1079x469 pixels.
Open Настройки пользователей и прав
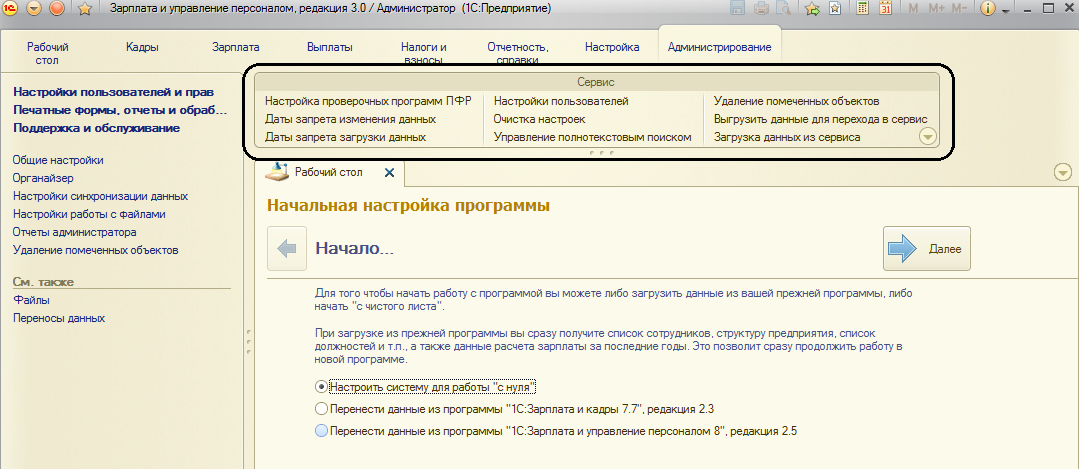point(114,92)
